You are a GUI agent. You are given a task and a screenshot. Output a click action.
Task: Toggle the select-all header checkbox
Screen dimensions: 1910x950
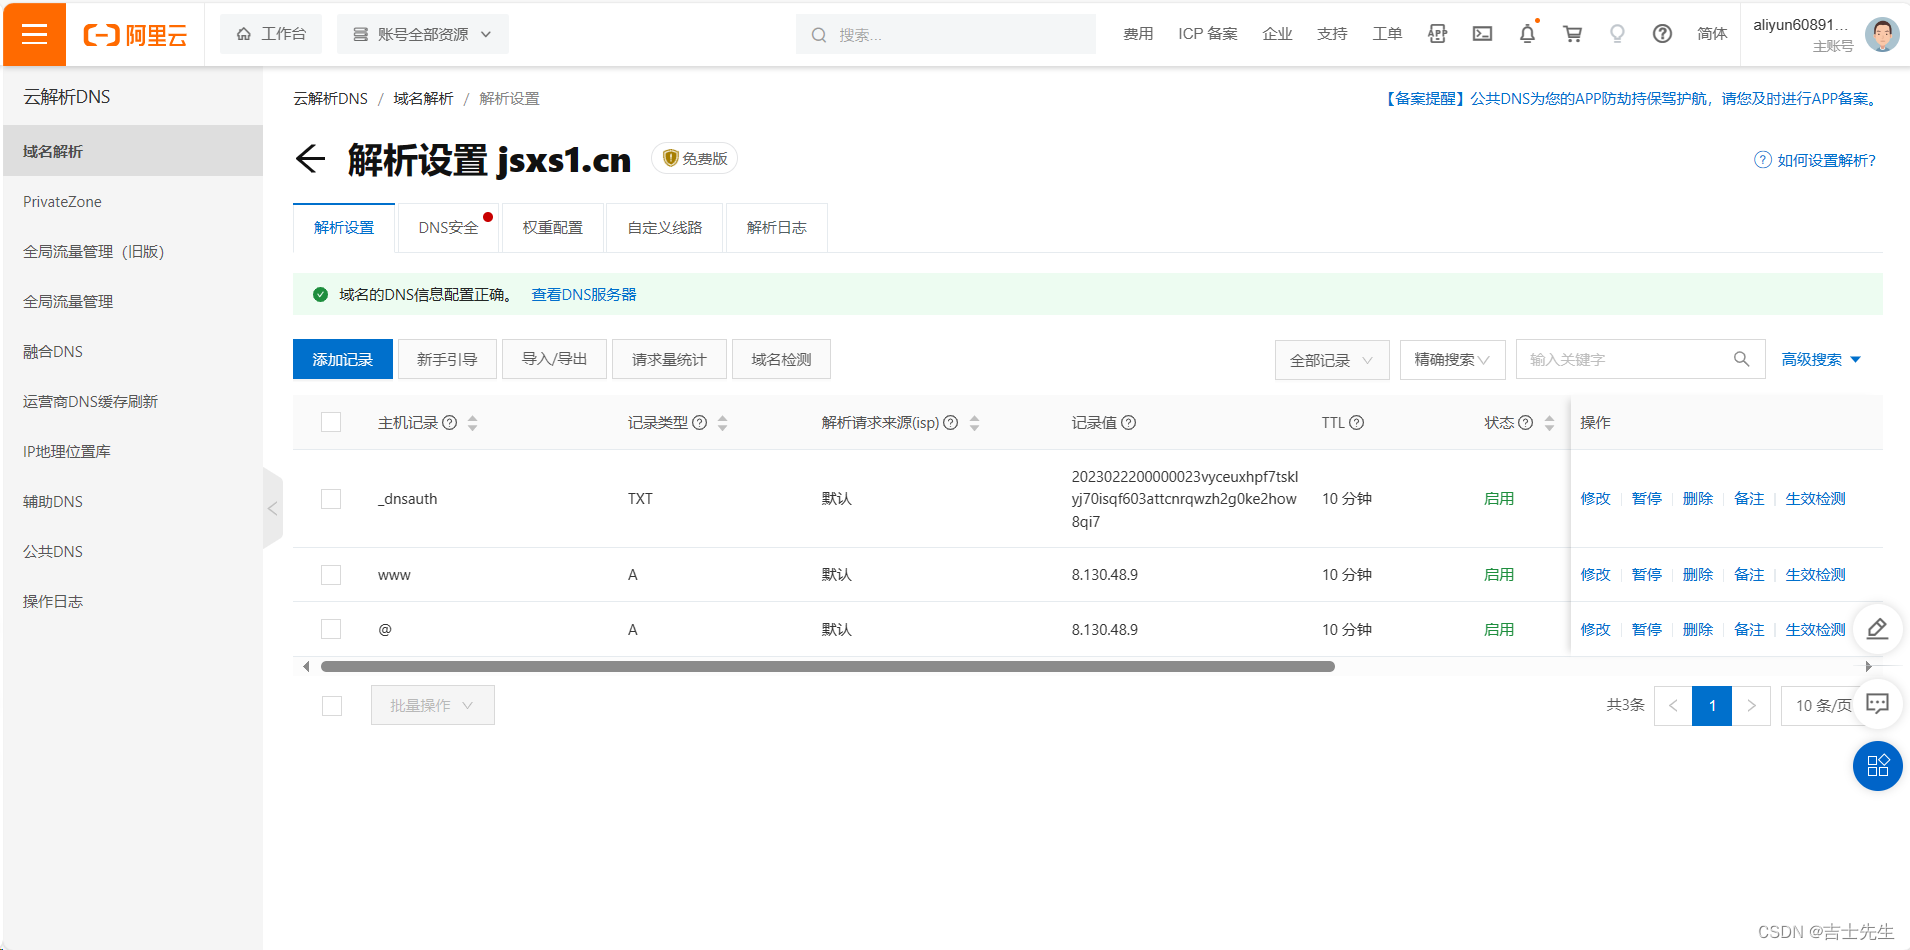(x=331, y=422)
